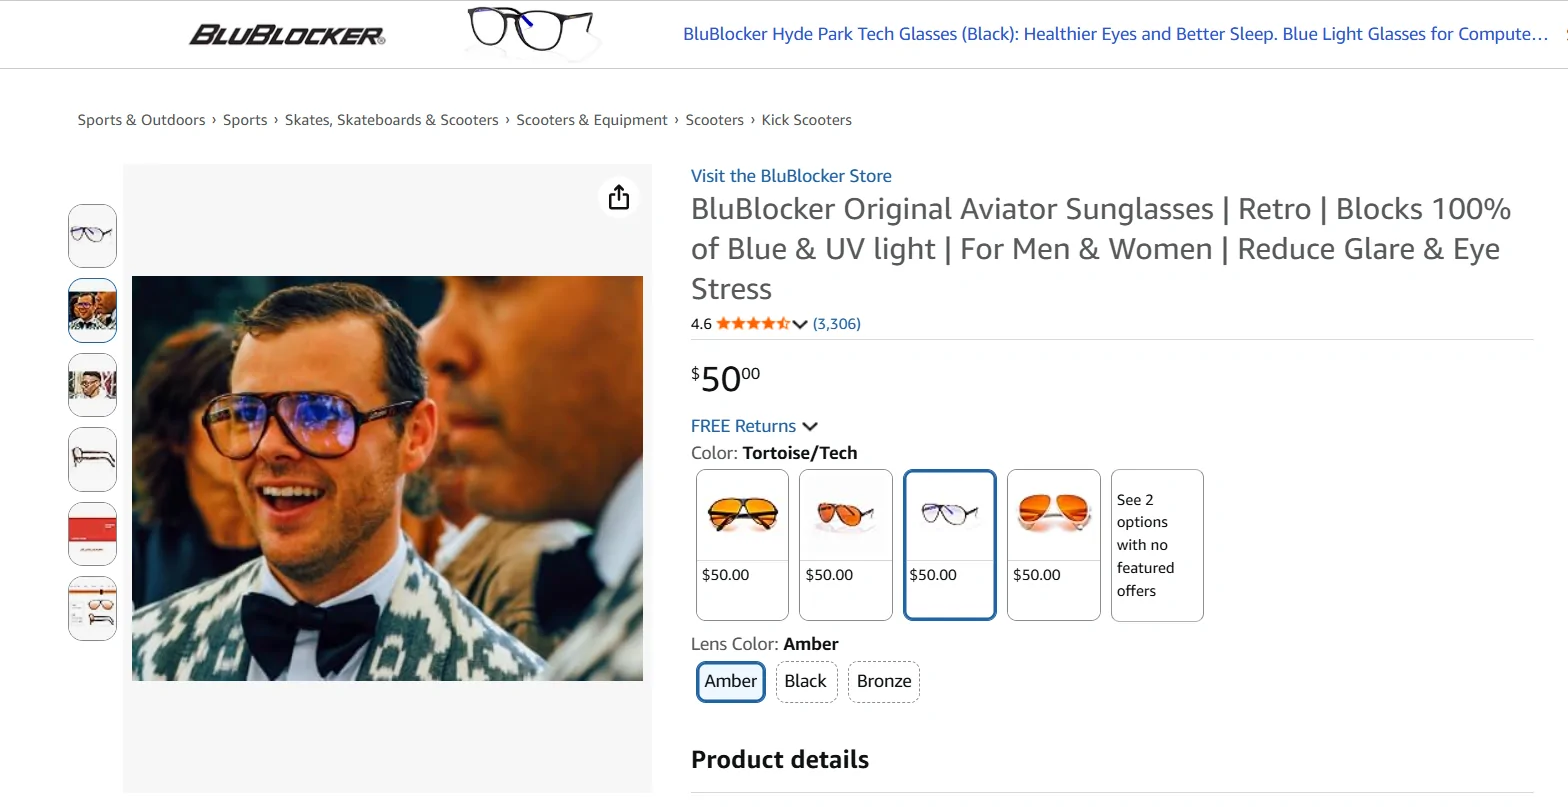Image resolution: width=1568 pixels, height=807 pixels.
Task: Select thumbnail of man in bow tie
Action: pos(92,310)
